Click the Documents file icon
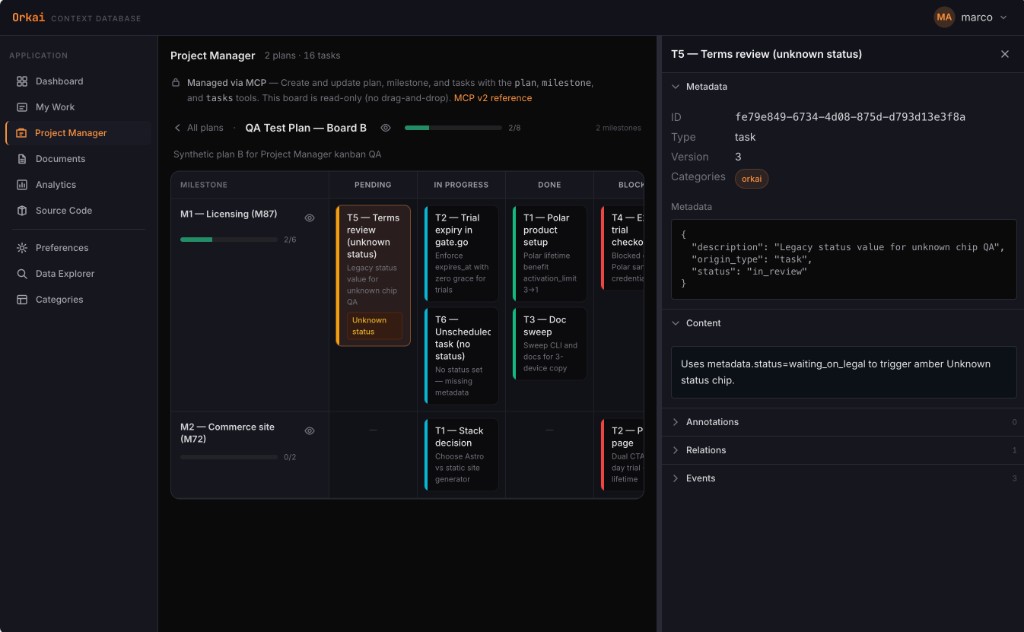Image resolution: width=1024 pixels, height=632 pixels. tap(22, 159)
